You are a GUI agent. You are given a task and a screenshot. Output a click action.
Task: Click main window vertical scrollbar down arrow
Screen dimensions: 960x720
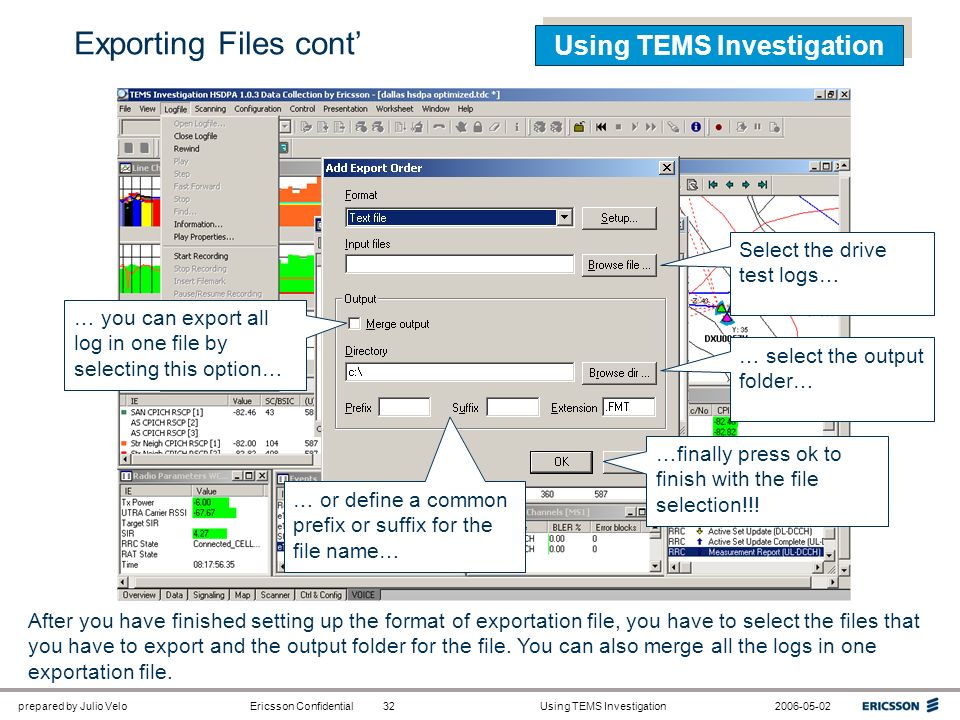(x=844, y=570)
